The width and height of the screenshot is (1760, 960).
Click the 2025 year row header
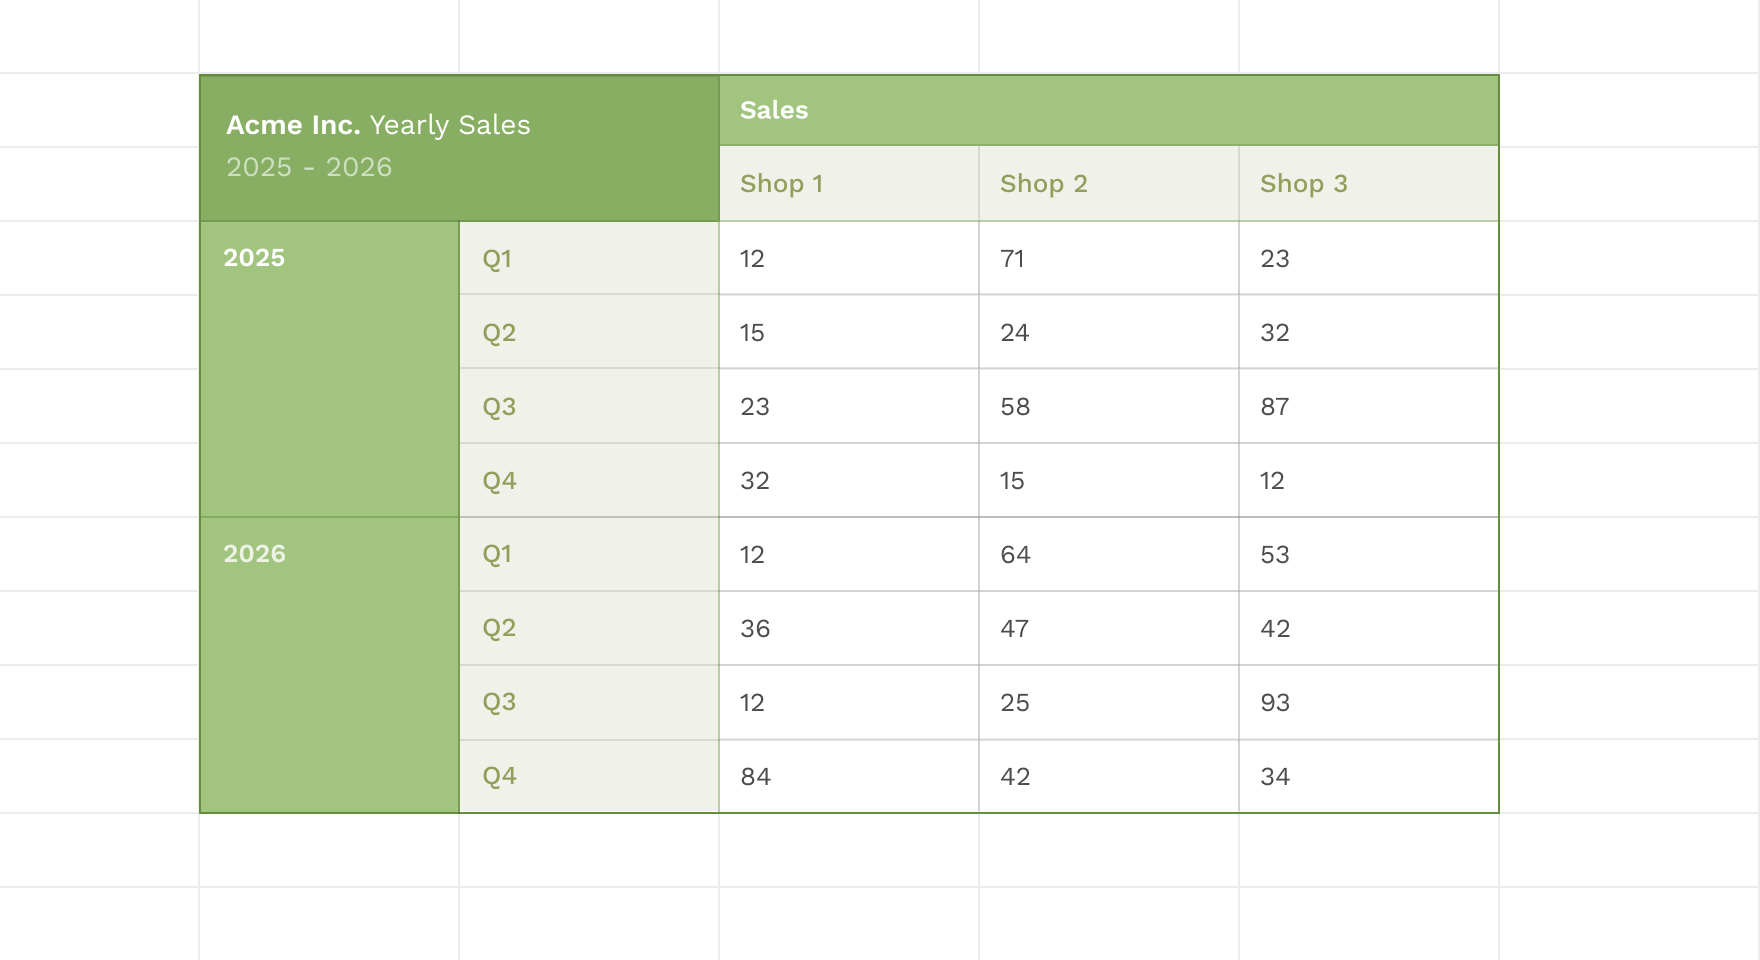point(329,369)
